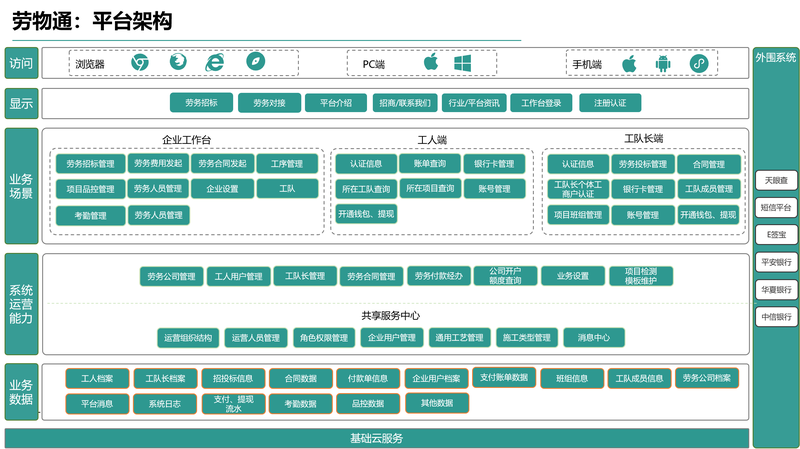The width and height of the screenshot is (800, 449).
Task: Click the 项目班组管理 box
Action: click(x=578, y=215)
